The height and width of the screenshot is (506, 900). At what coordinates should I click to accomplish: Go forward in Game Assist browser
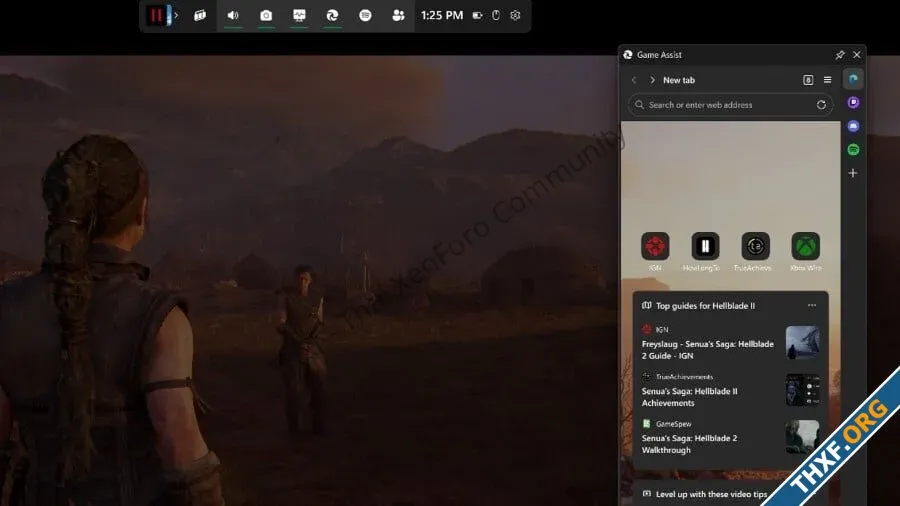click(653, 80)
